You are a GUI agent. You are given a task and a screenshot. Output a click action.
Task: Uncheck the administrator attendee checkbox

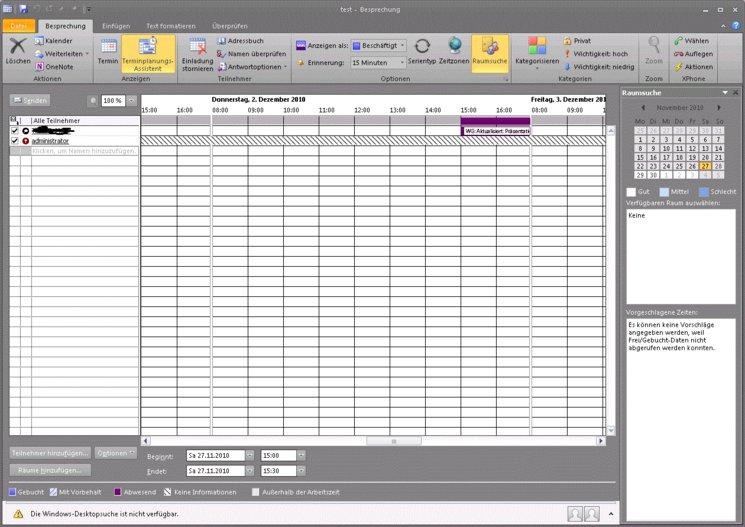tap(15, 141)
